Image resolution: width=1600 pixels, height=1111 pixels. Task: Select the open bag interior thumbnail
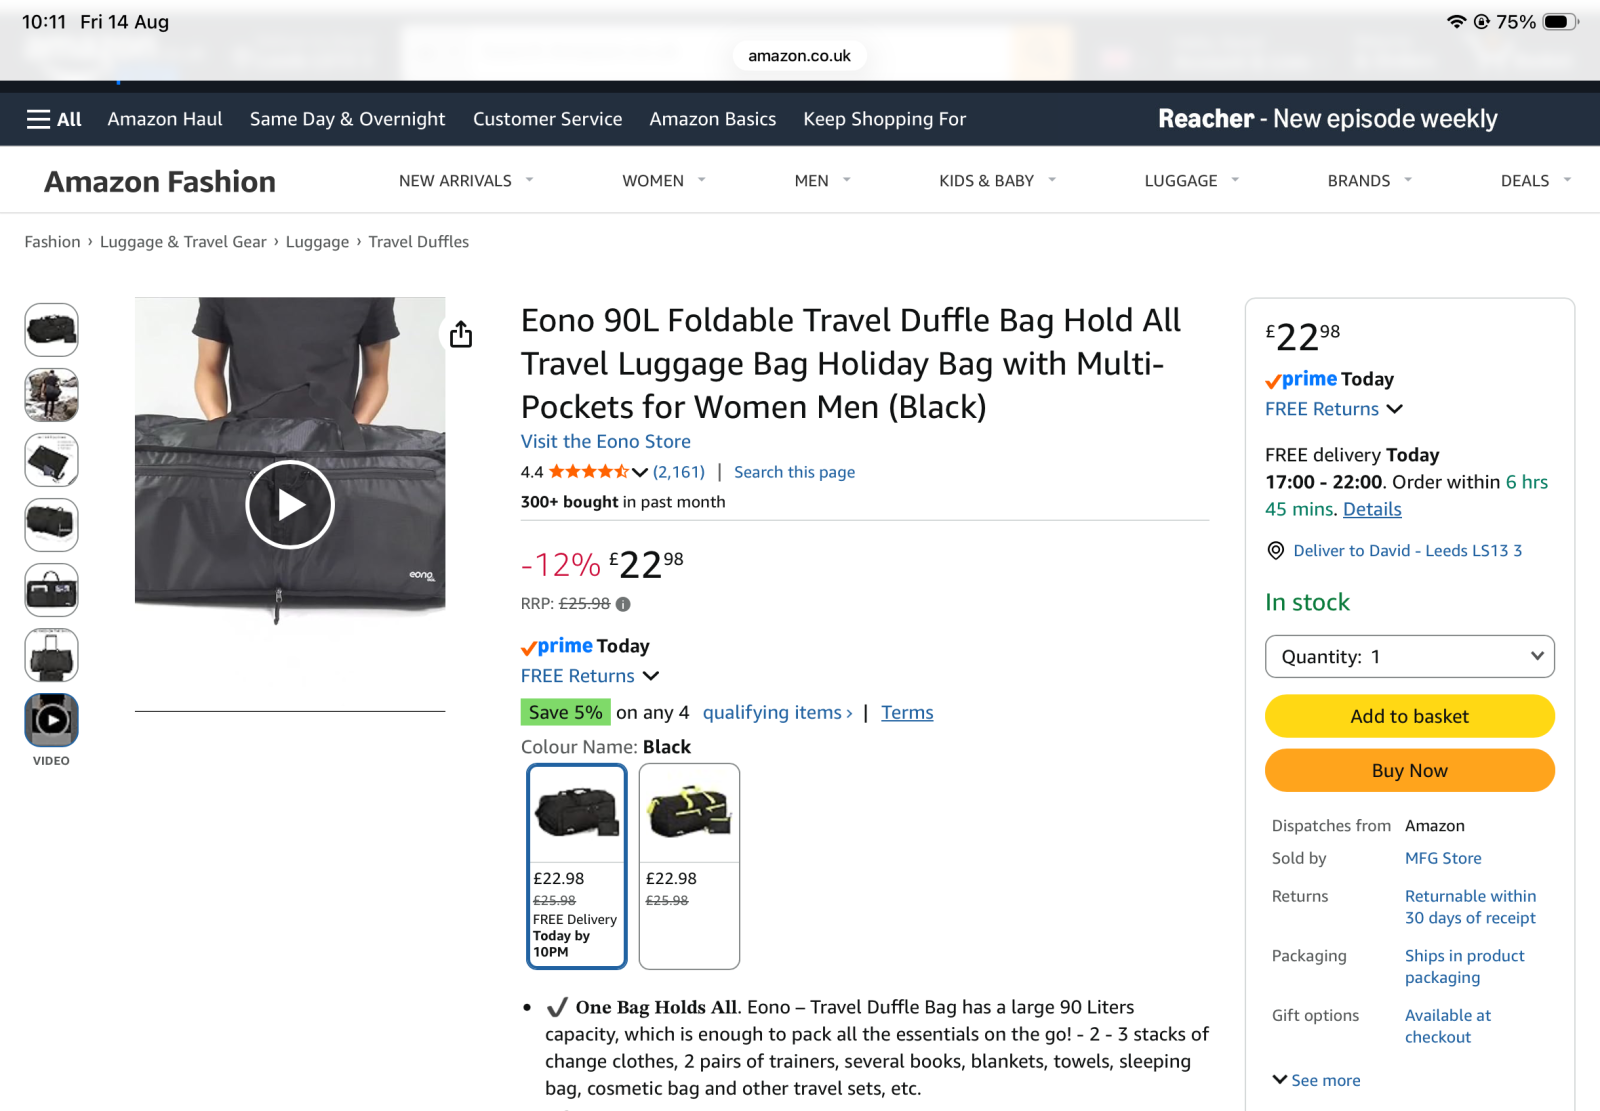tap(51, 590)
